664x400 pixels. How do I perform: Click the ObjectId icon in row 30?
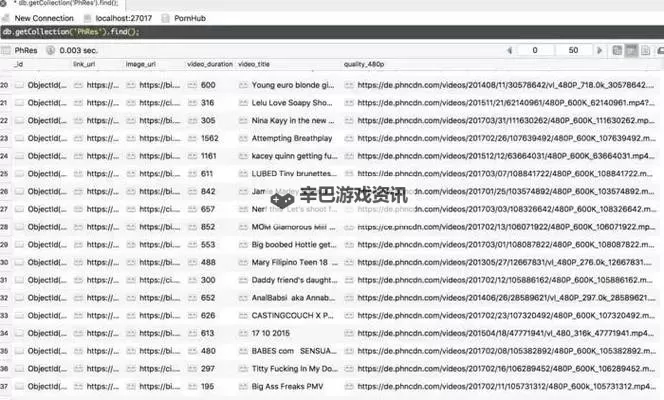pos(19,262)
